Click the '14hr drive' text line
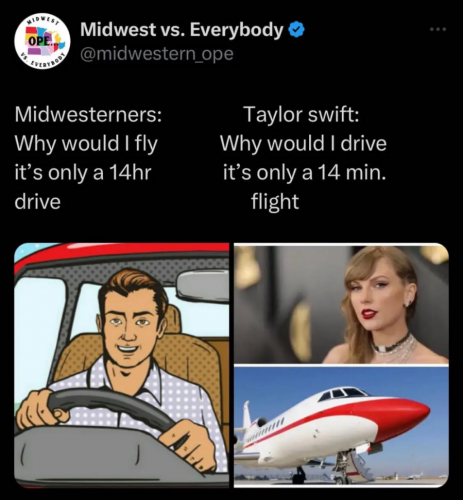Viewport: 463px width, 500px height. tap(83, 187)
